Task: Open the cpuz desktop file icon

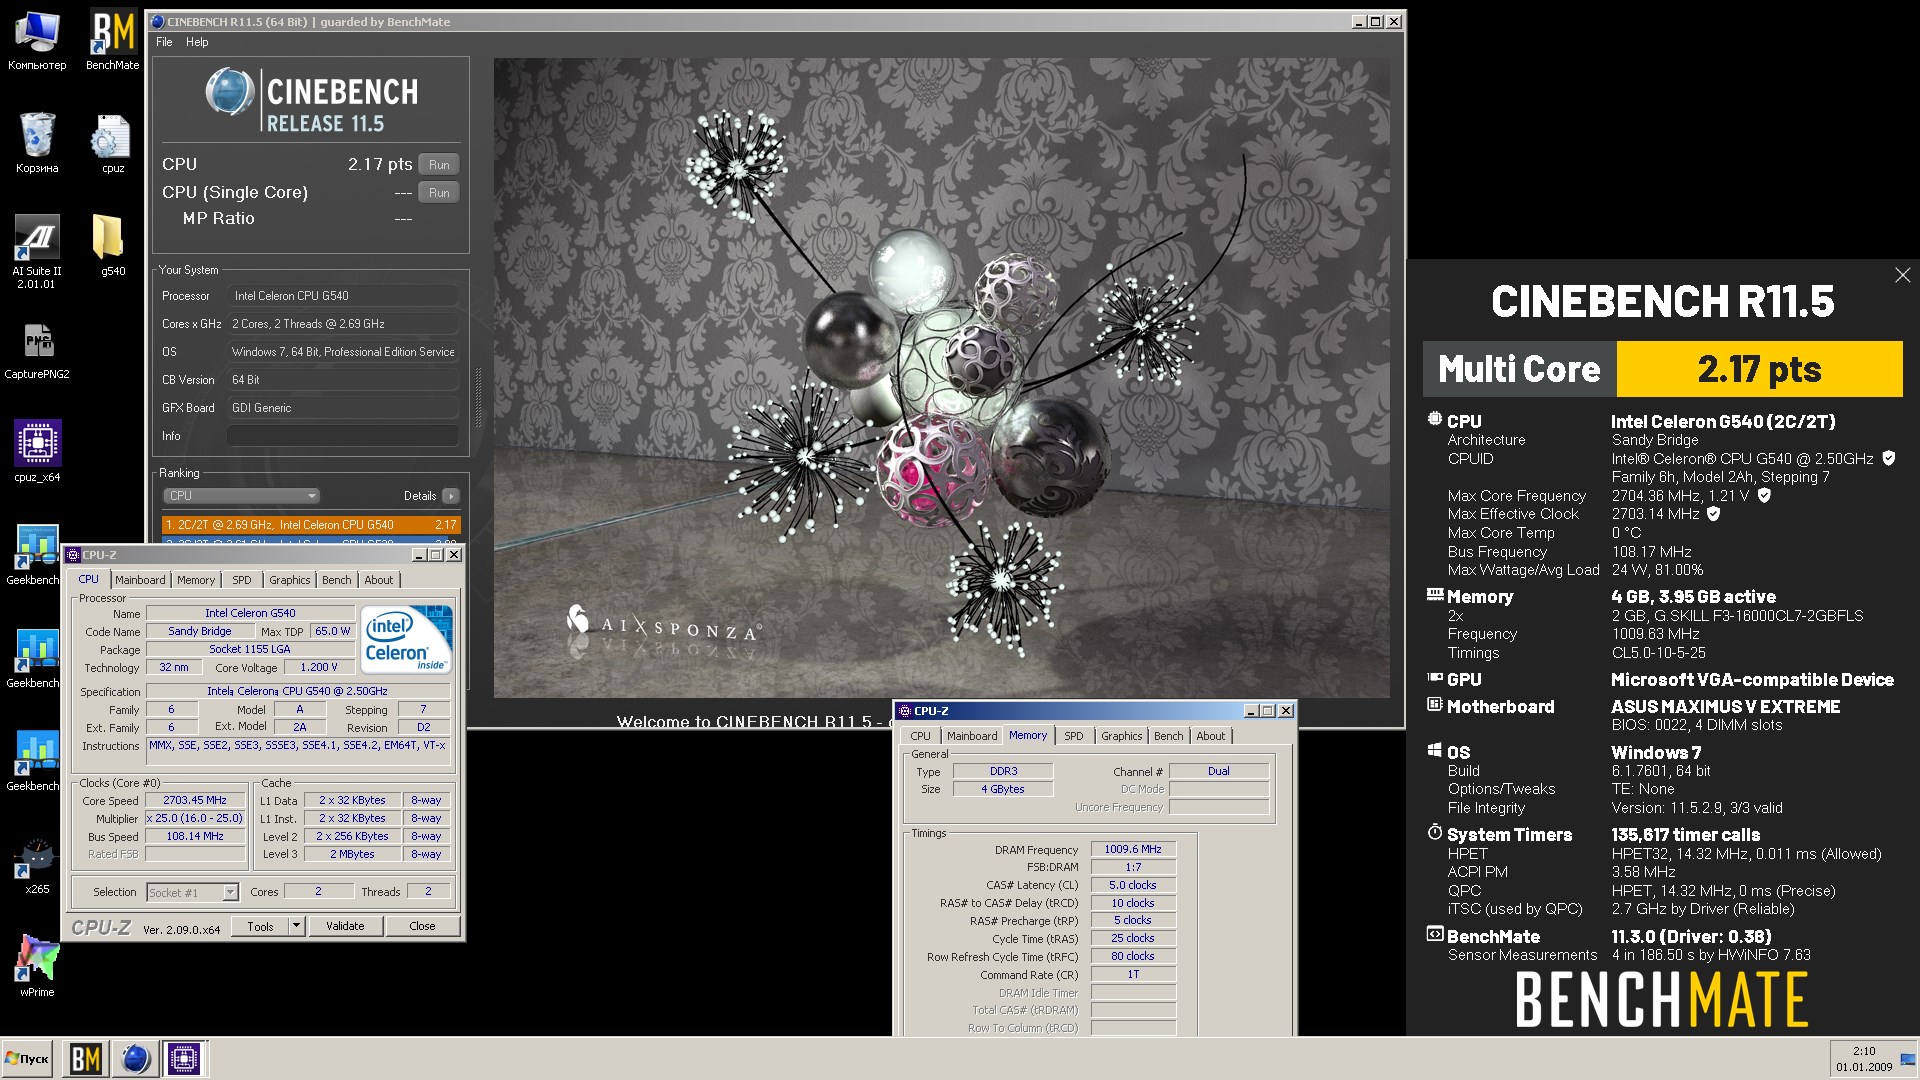Action: [x=112, y=142]
